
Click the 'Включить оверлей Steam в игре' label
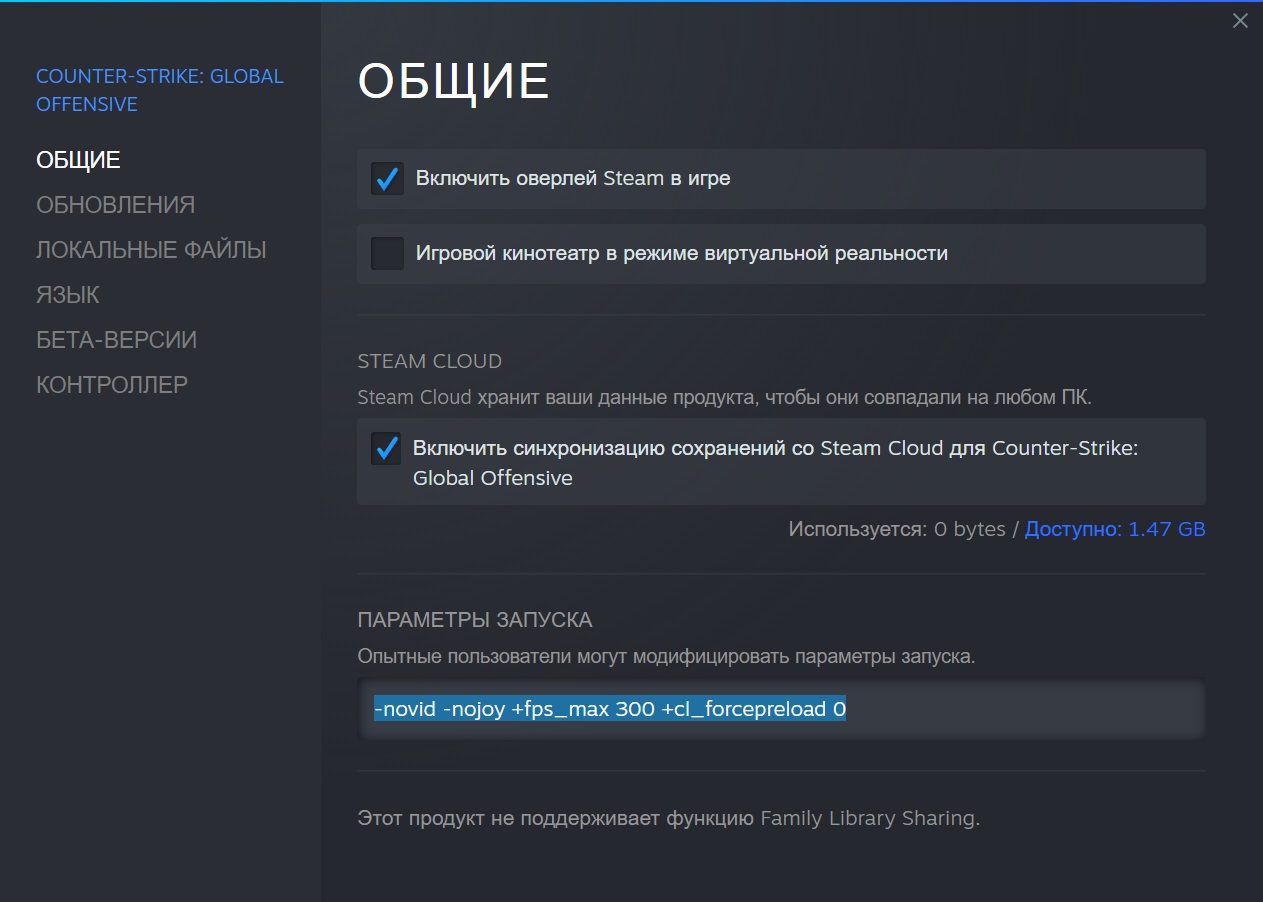coord(573,179)
